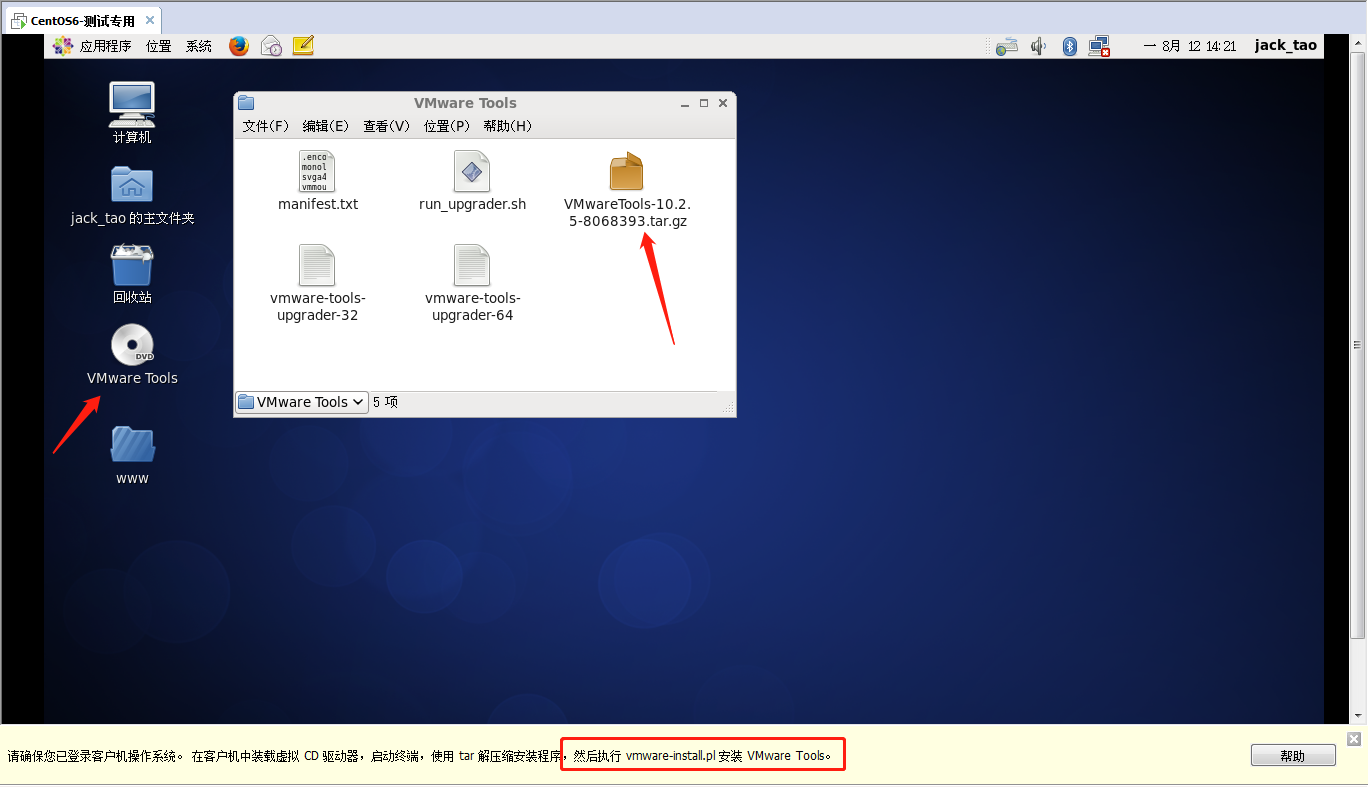
Task: Open the notes launcher in the panel
Action: pyautogui.click(x=303, y=46)
